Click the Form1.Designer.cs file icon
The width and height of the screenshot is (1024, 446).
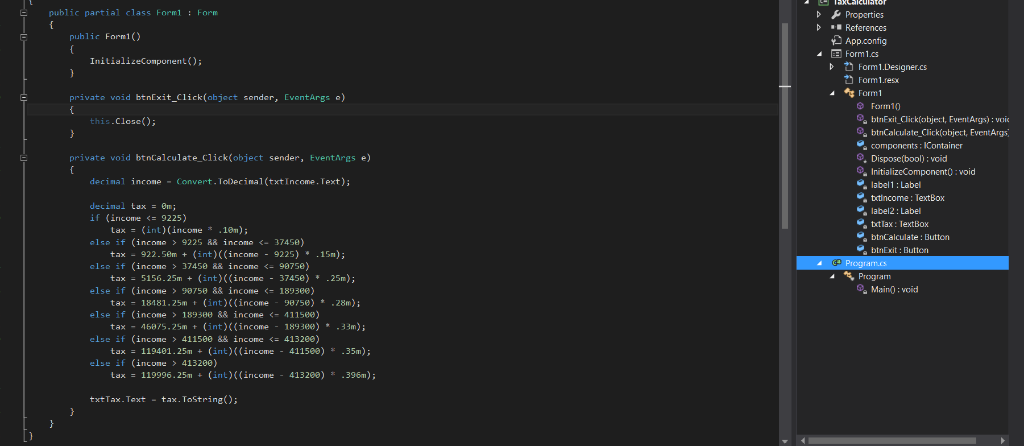[849, 67]
